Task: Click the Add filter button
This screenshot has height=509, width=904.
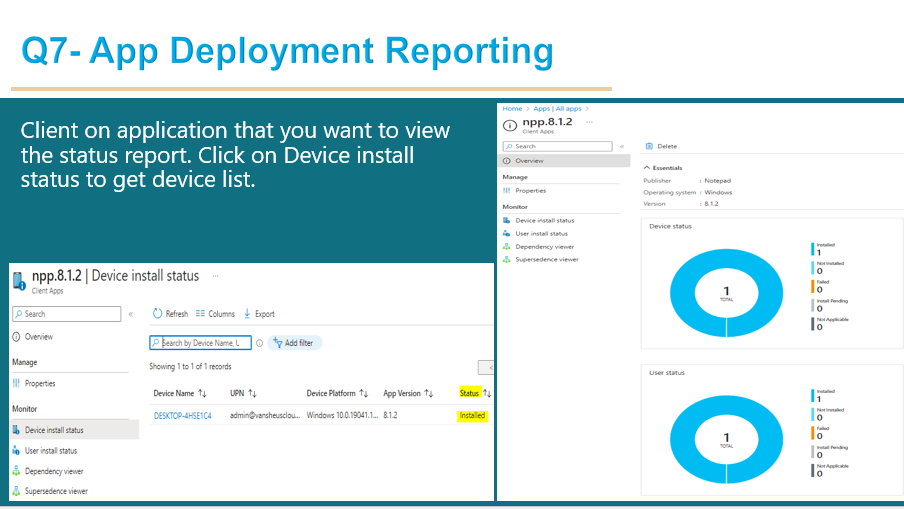Action: 294,342
